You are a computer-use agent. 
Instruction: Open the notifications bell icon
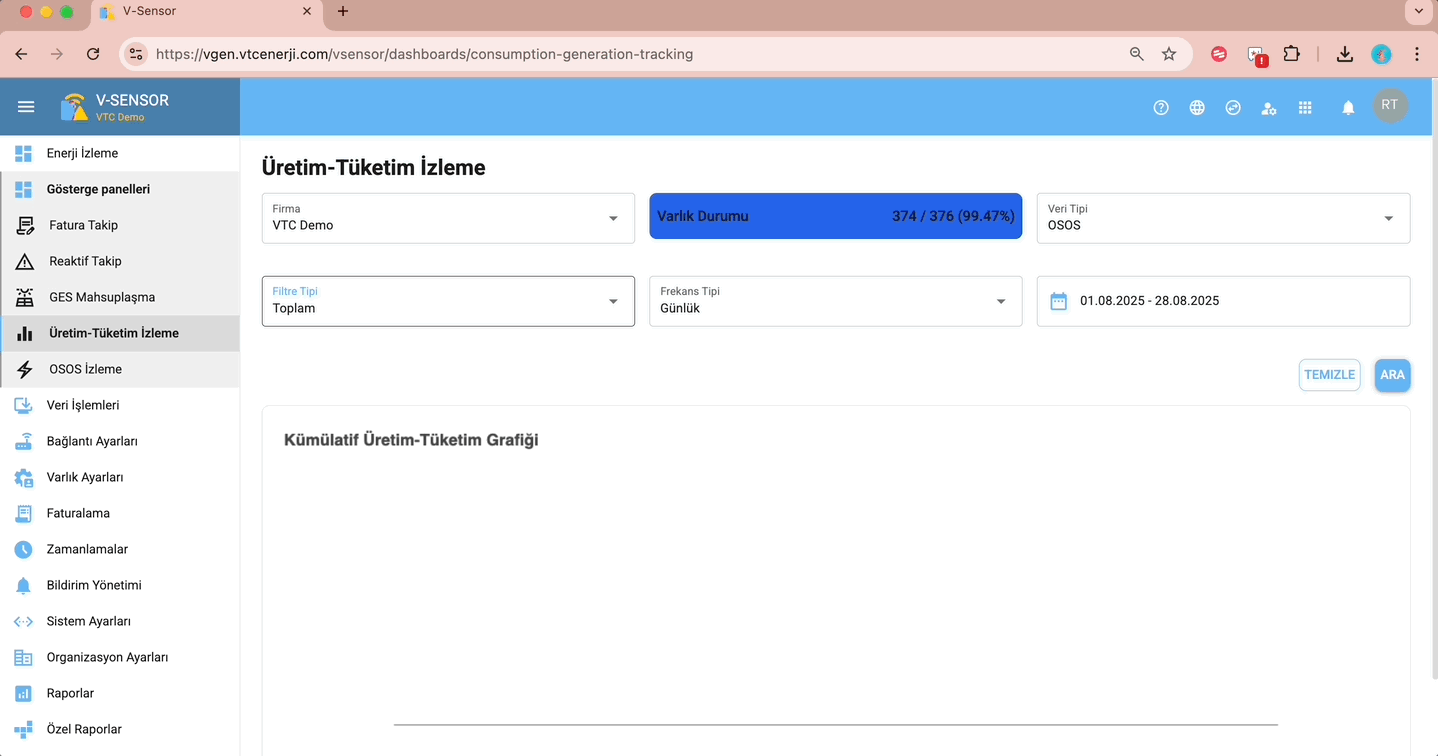pos(1348,108)
